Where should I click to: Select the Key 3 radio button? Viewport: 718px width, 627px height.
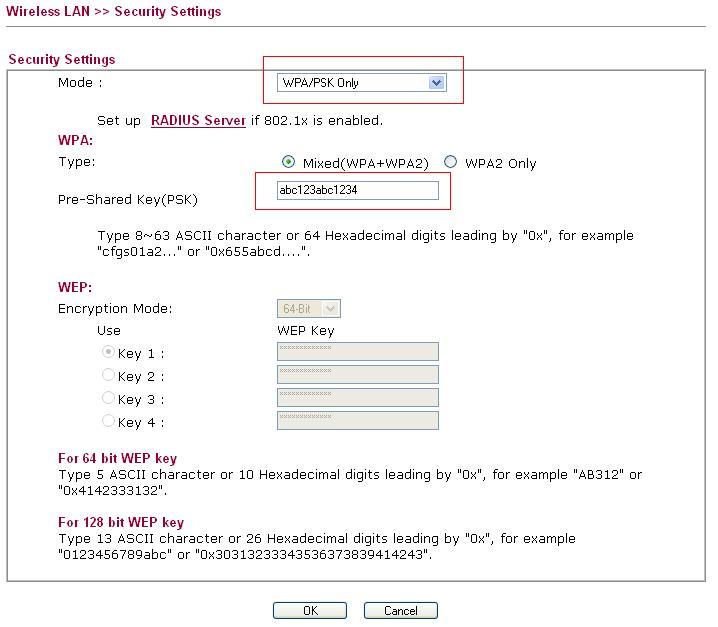[x=108, y=398]
